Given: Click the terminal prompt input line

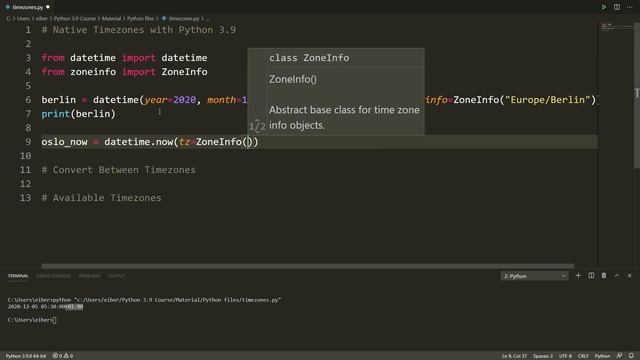Looking at the screenshot, I should (x=32, y=320).
